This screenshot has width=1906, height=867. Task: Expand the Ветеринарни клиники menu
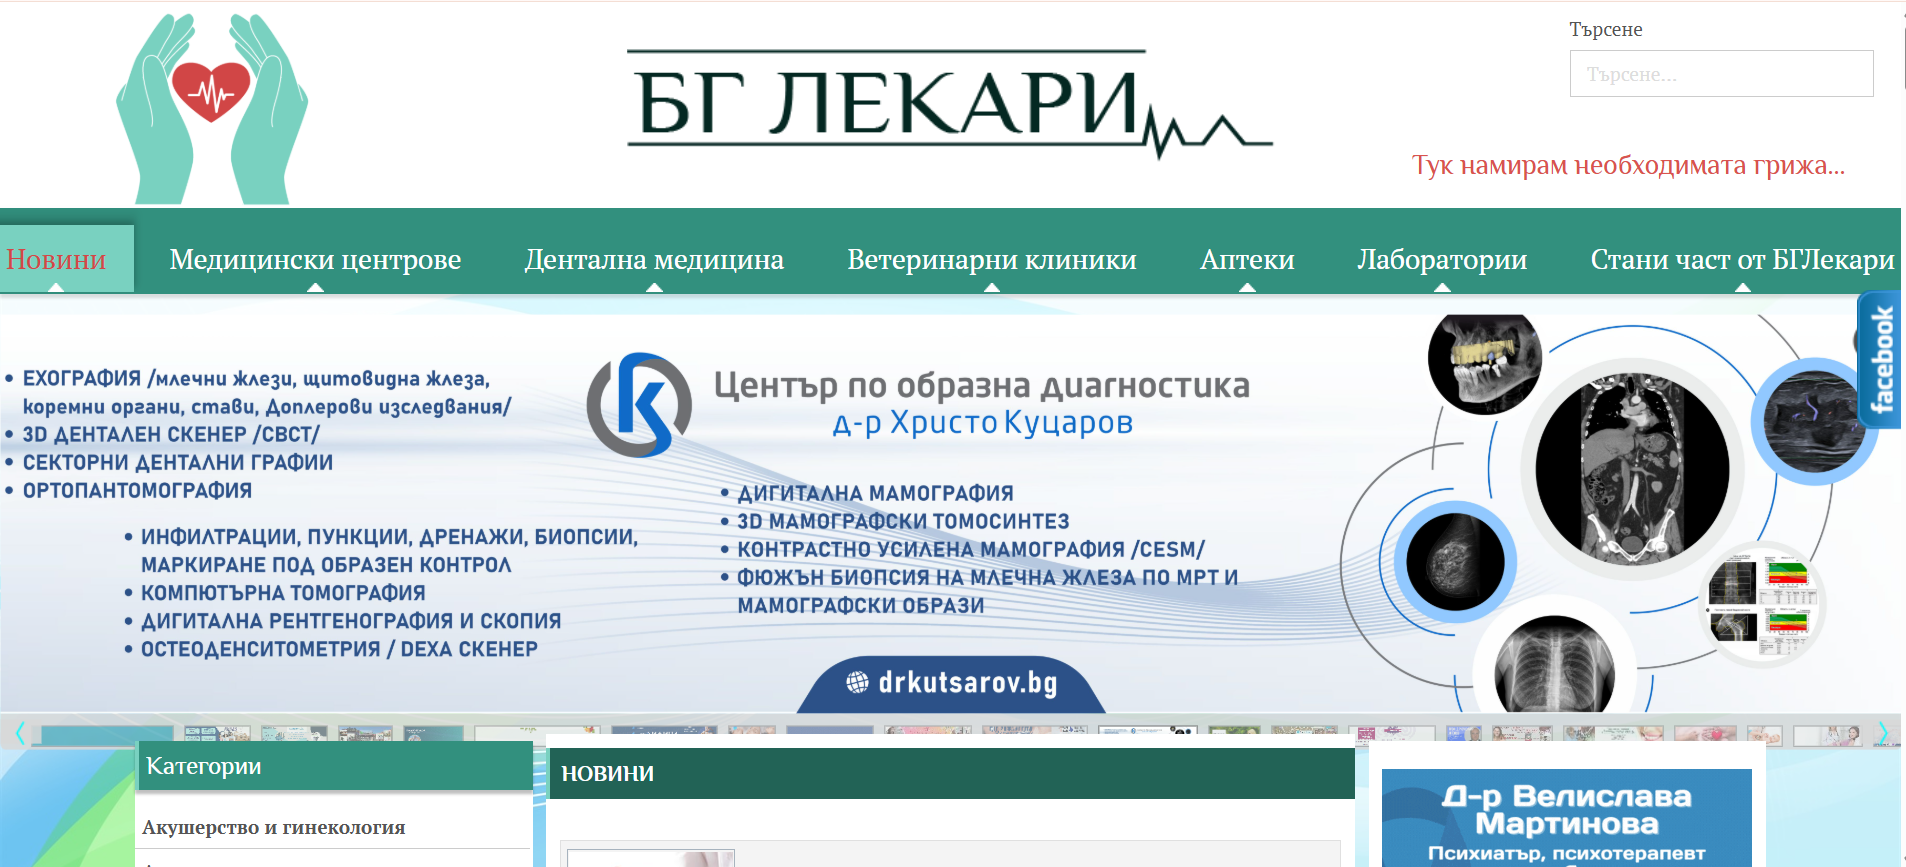click(991, 260)
